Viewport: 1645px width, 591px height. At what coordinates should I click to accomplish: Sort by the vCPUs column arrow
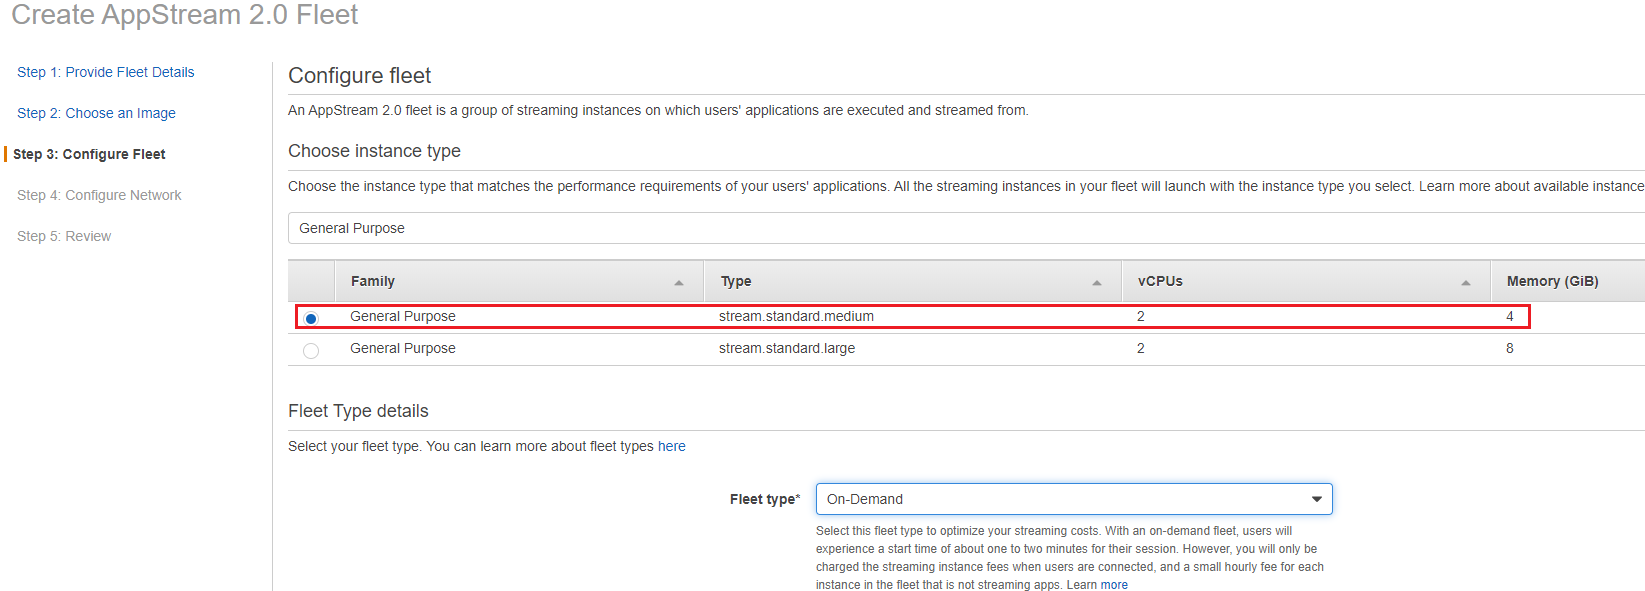(1466, 283)
